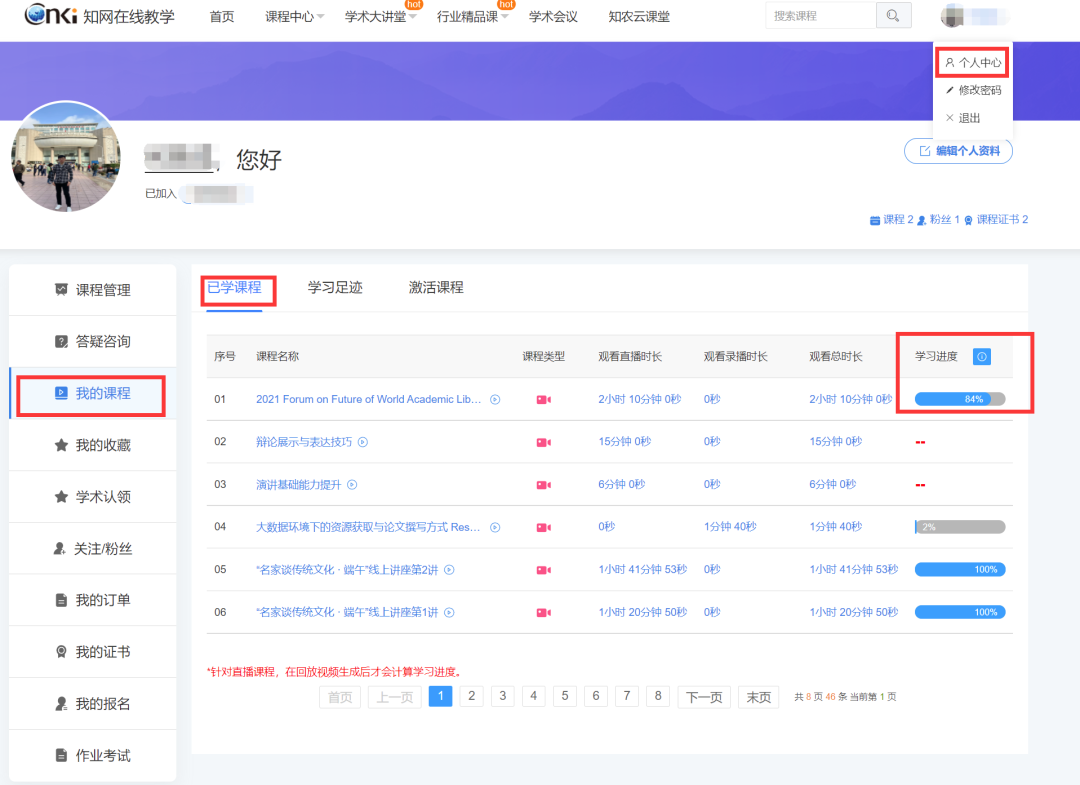Click play icon beside 端午线上讲座第2讲

[449, 570]
